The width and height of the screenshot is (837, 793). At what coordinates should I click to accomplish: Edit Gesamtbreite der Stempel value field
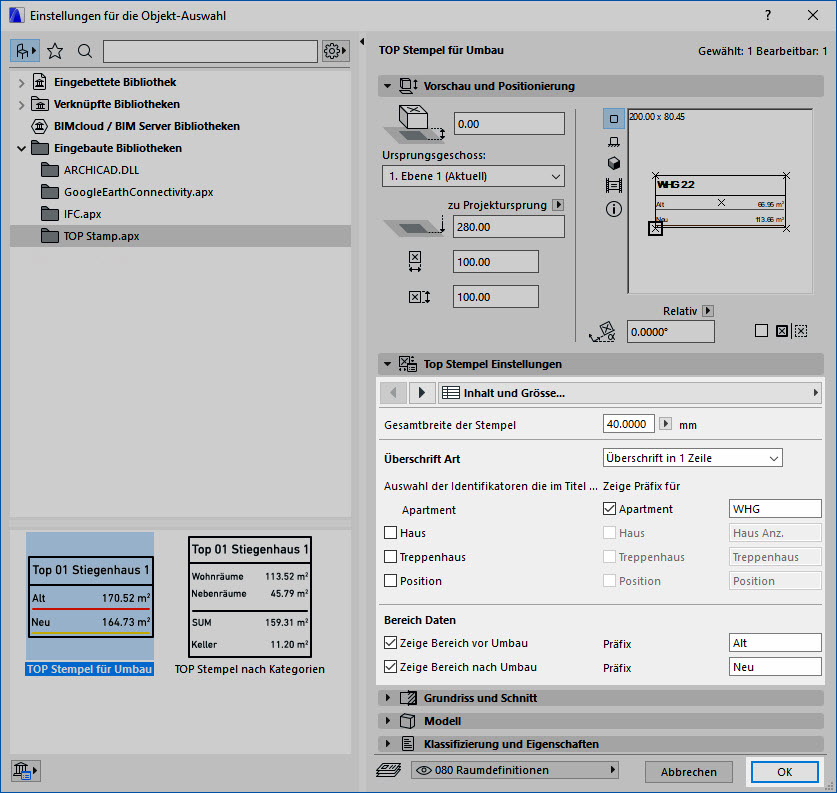coord(629,424)
